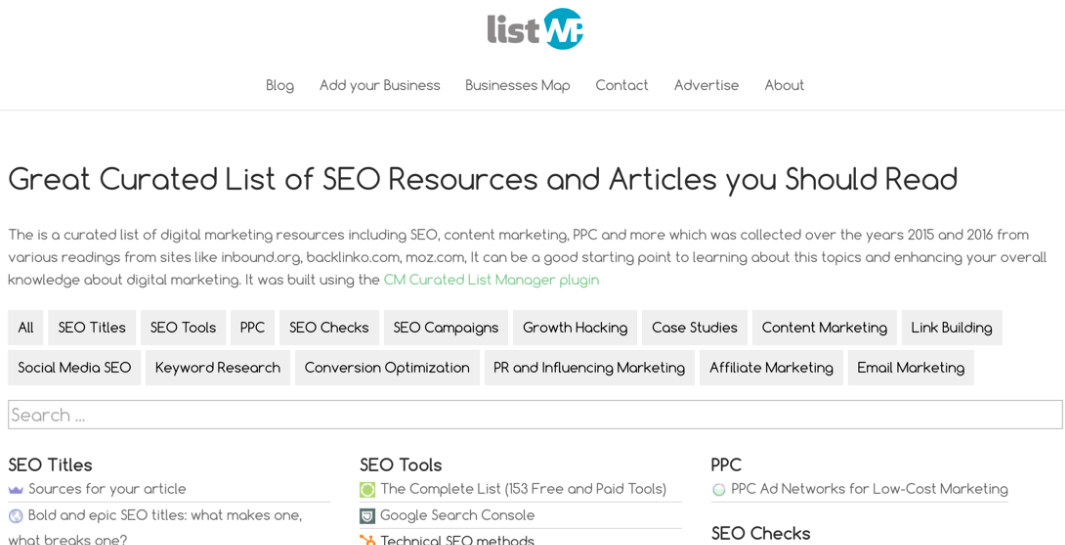Filter by Growth Hacking category
The height and width of the screenshot is (545, 1065).
pos(575,328)
